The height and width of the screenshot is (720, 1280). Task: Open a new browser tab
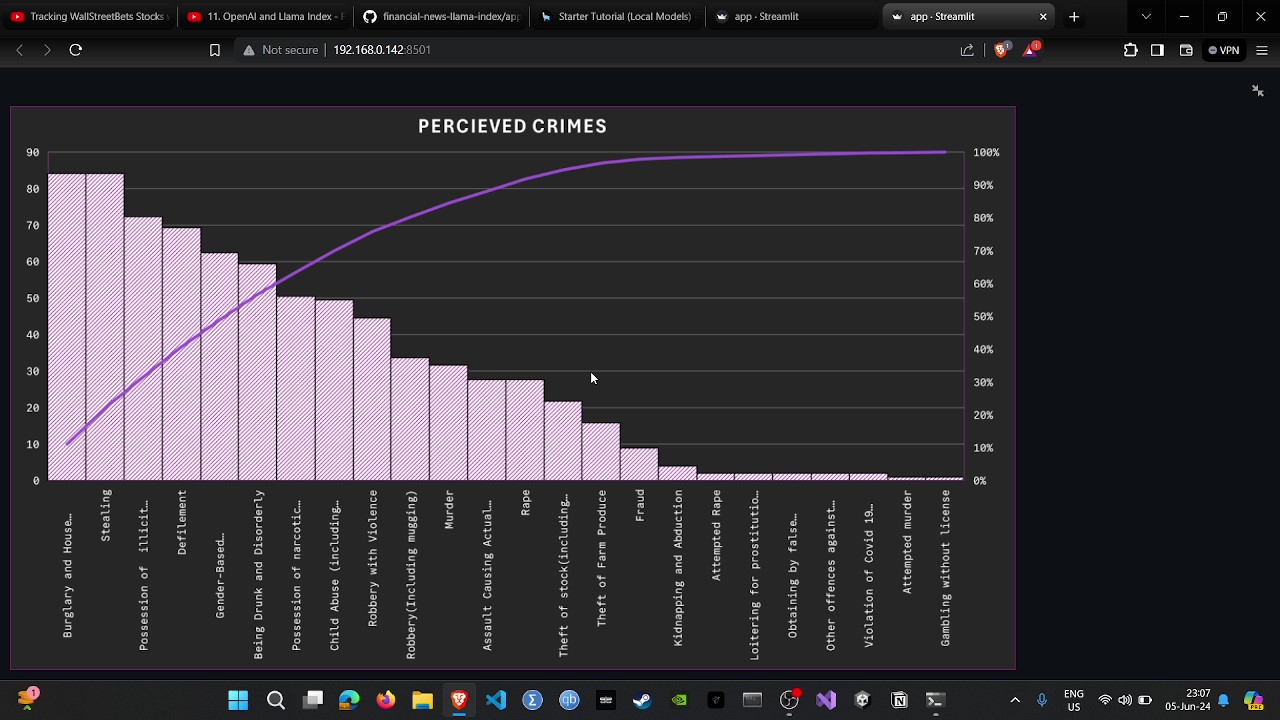1074,16
